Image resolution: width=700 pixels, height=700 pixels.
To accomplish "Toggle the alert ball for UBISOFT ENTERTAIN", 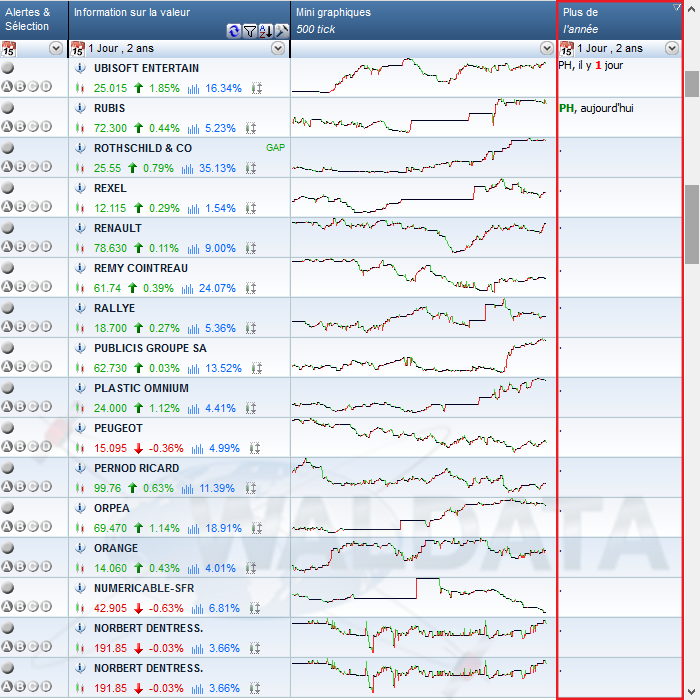I will (8, 68).
